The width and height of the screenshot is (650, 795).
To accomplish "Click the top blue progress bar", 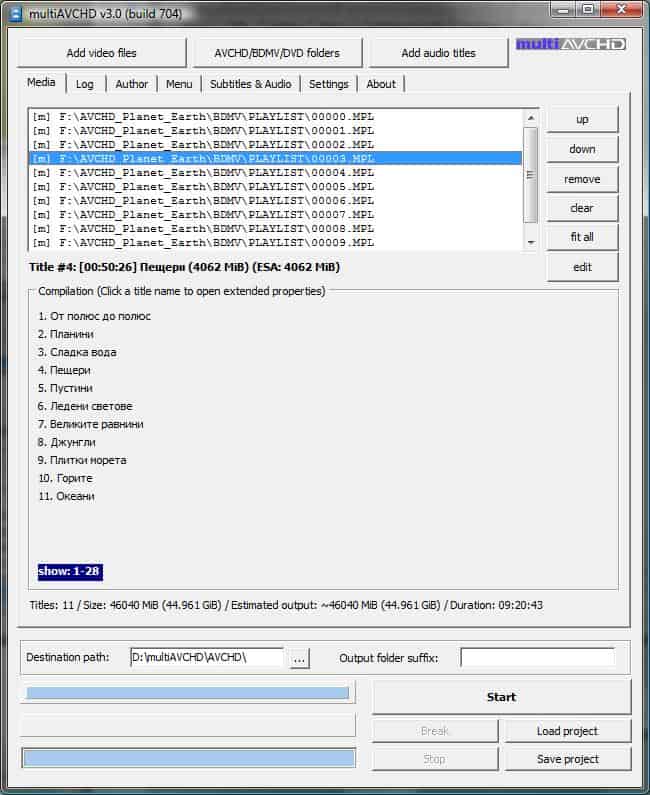I will (x=188, y=693).
